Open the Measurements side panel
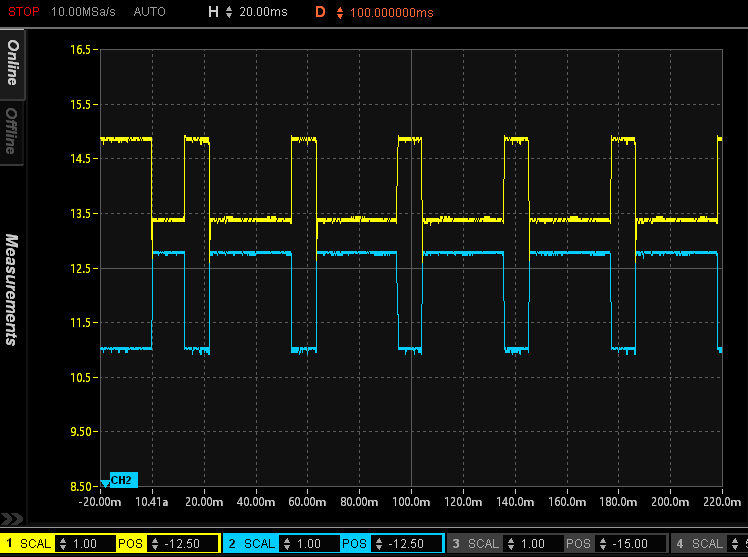The width and height of the screenshot is (748, 557). point(12,290)
